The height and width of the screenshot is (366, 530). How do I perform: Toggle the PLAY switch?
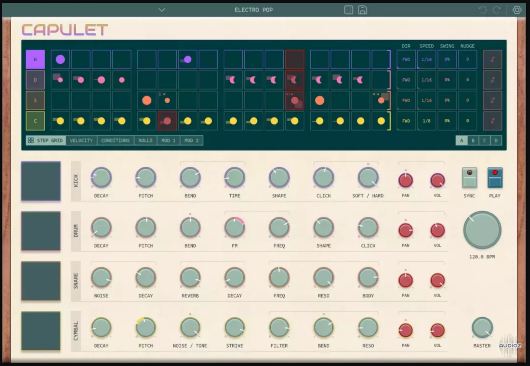click(x=495, y=178)
